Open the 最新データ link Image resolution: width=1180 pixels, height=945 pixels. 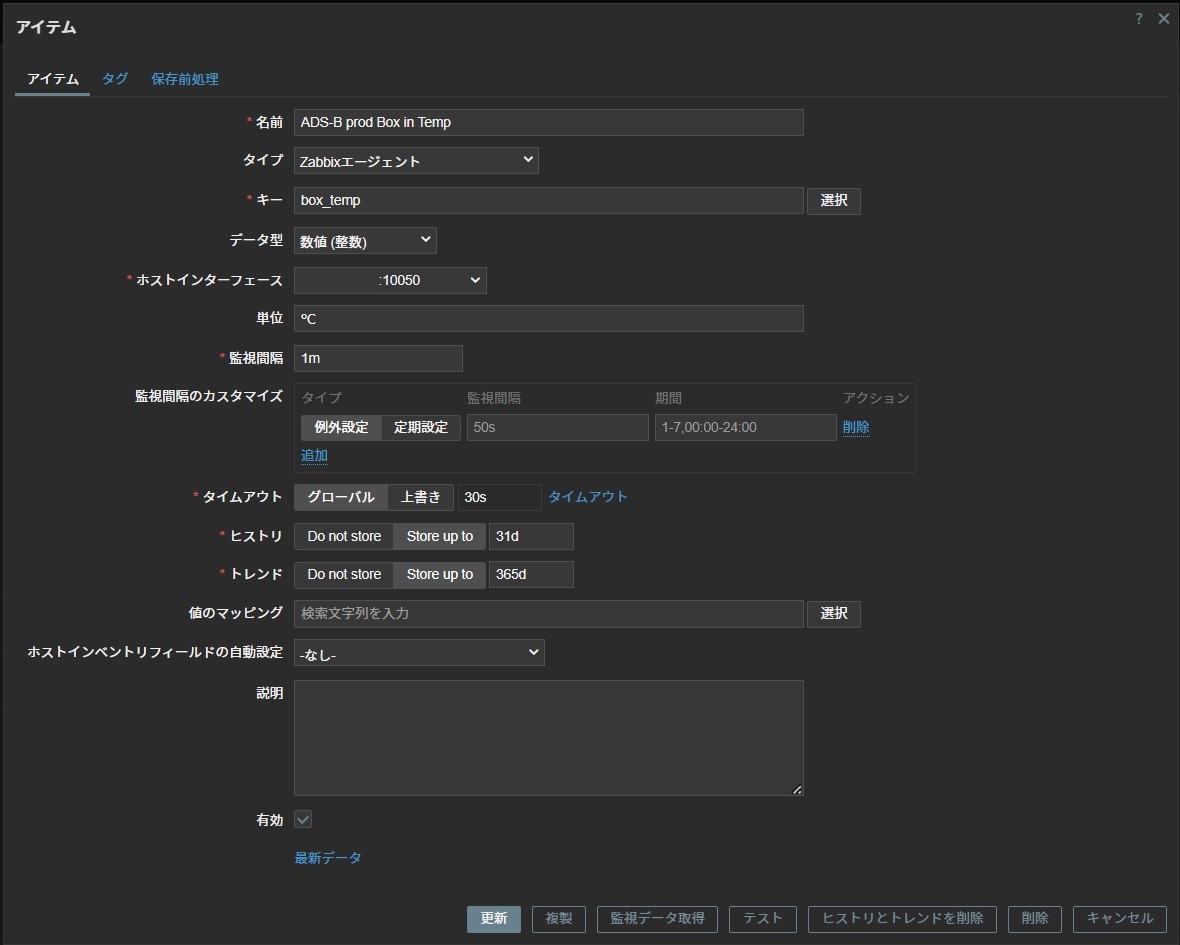[x=328, y=858]
